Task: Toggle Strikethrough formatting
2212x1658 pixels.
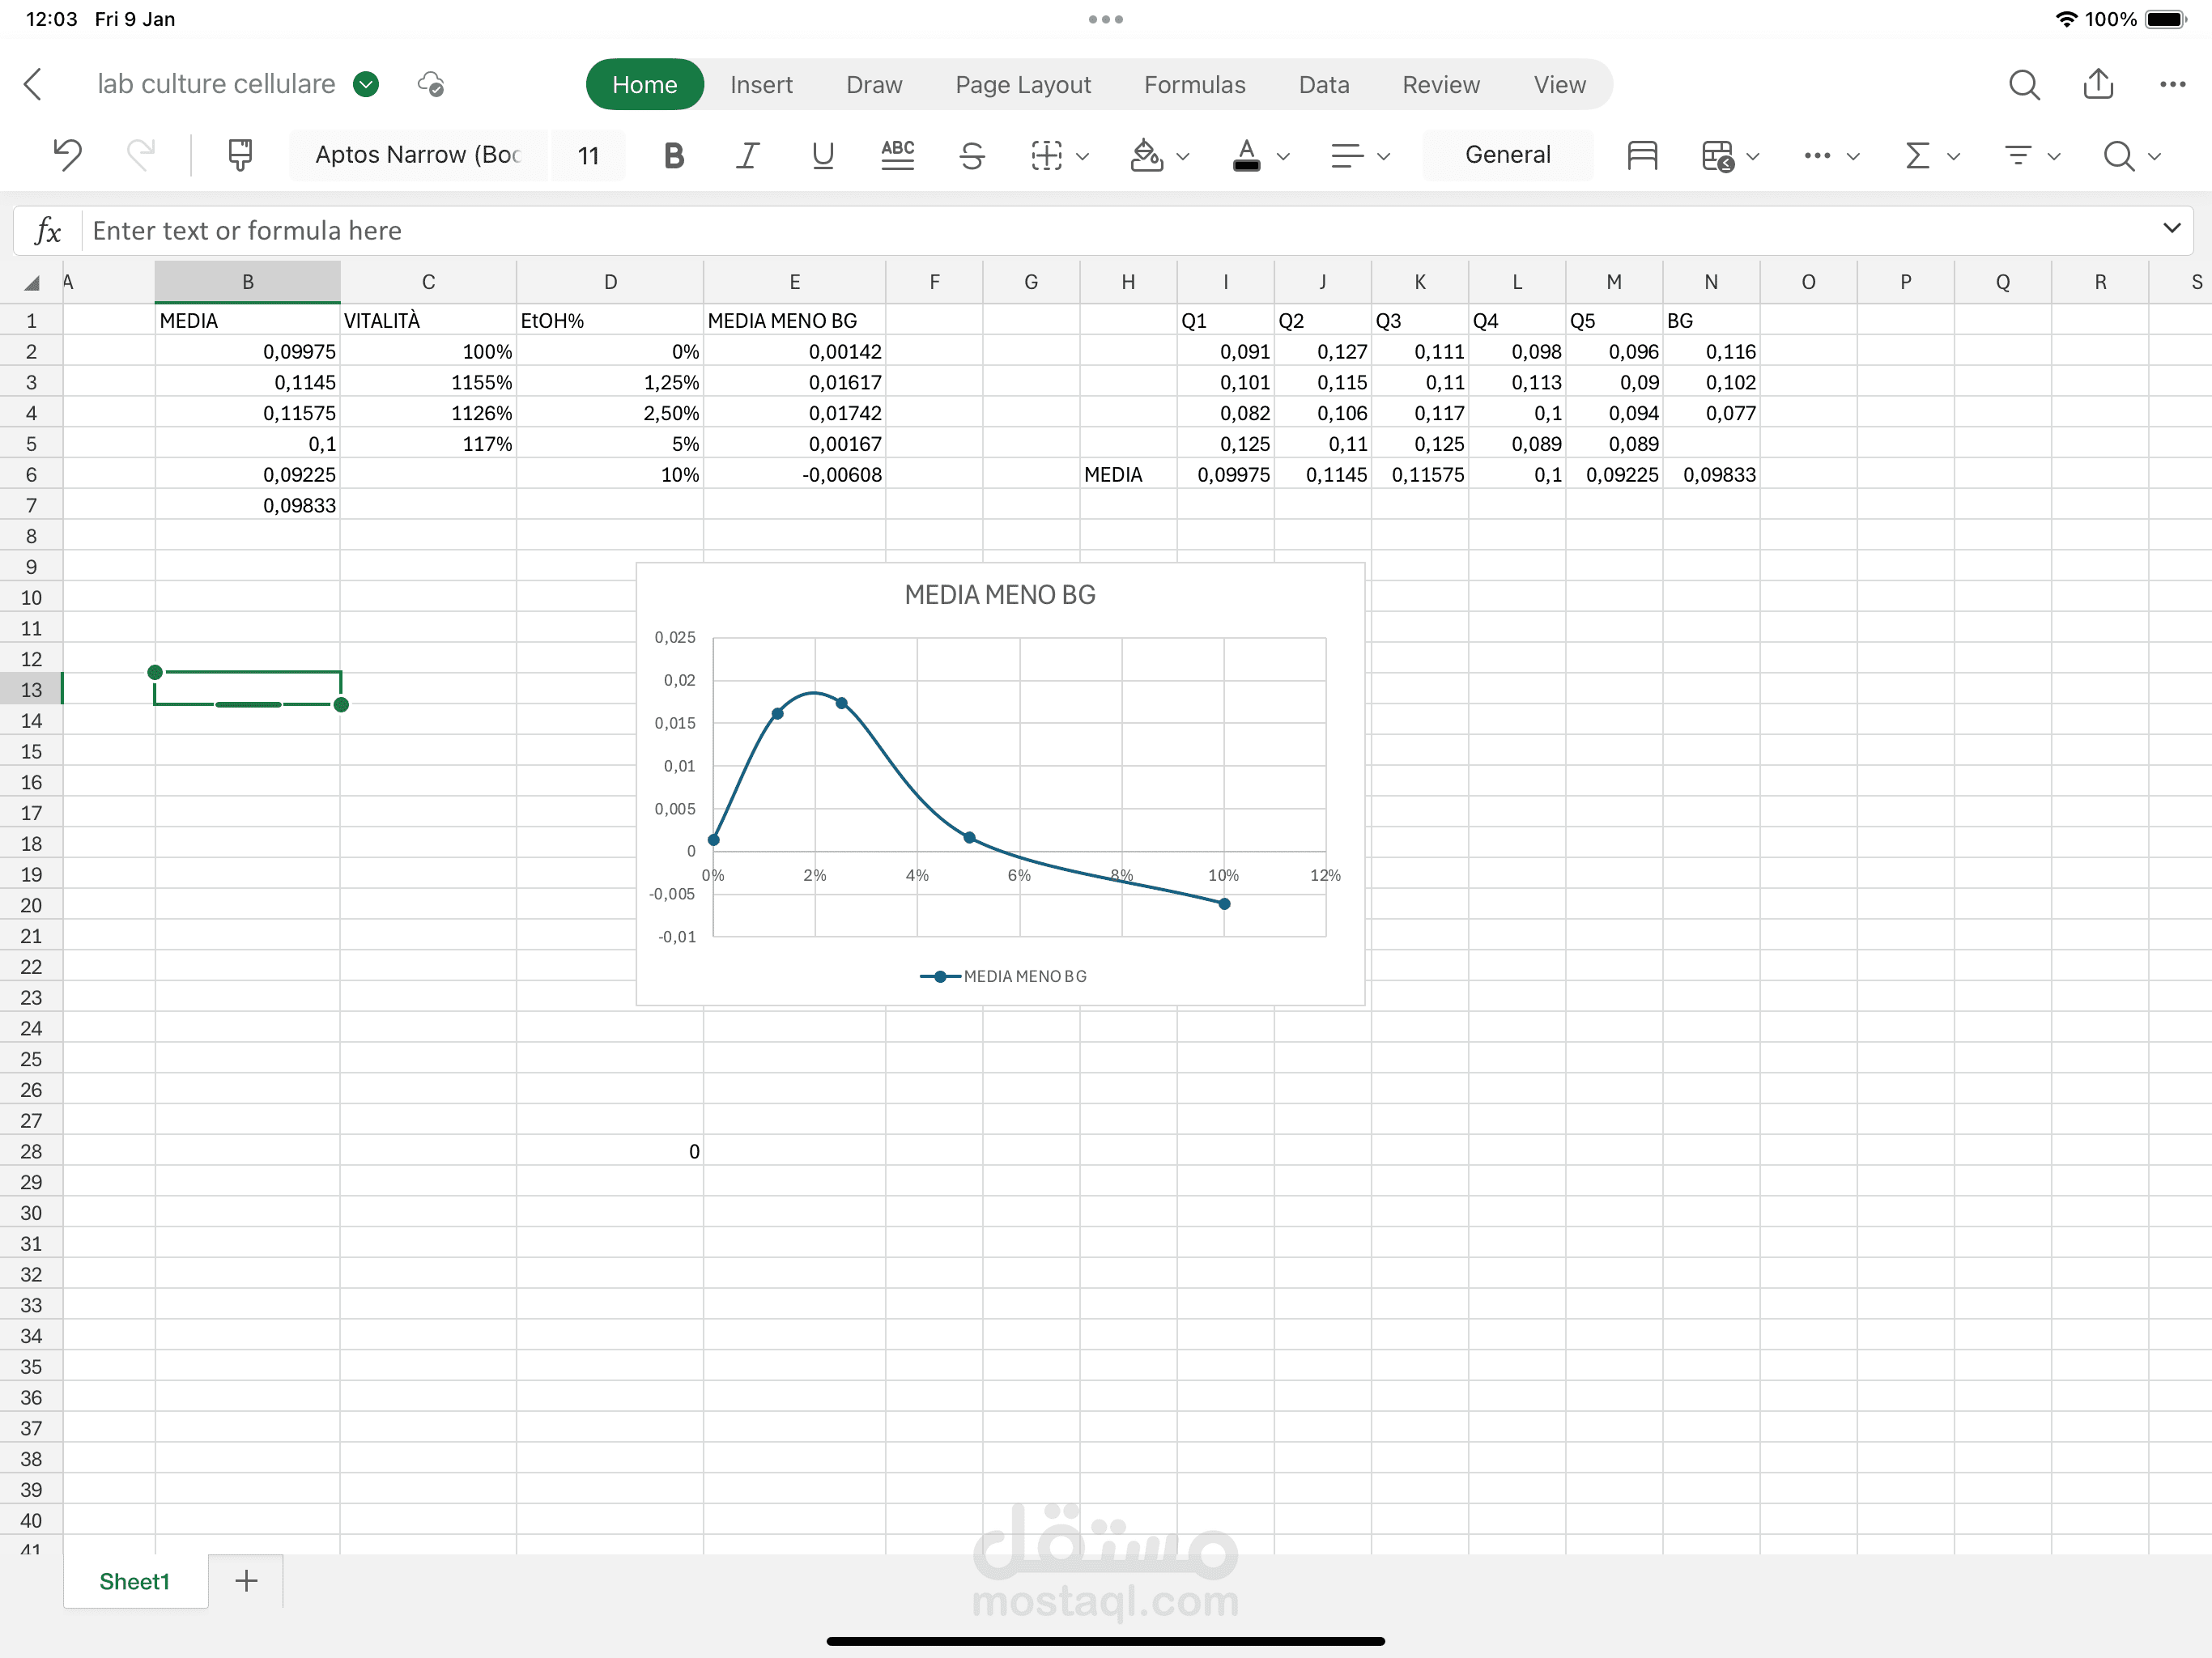Action: pyautogui.click(x=971, y=155)
